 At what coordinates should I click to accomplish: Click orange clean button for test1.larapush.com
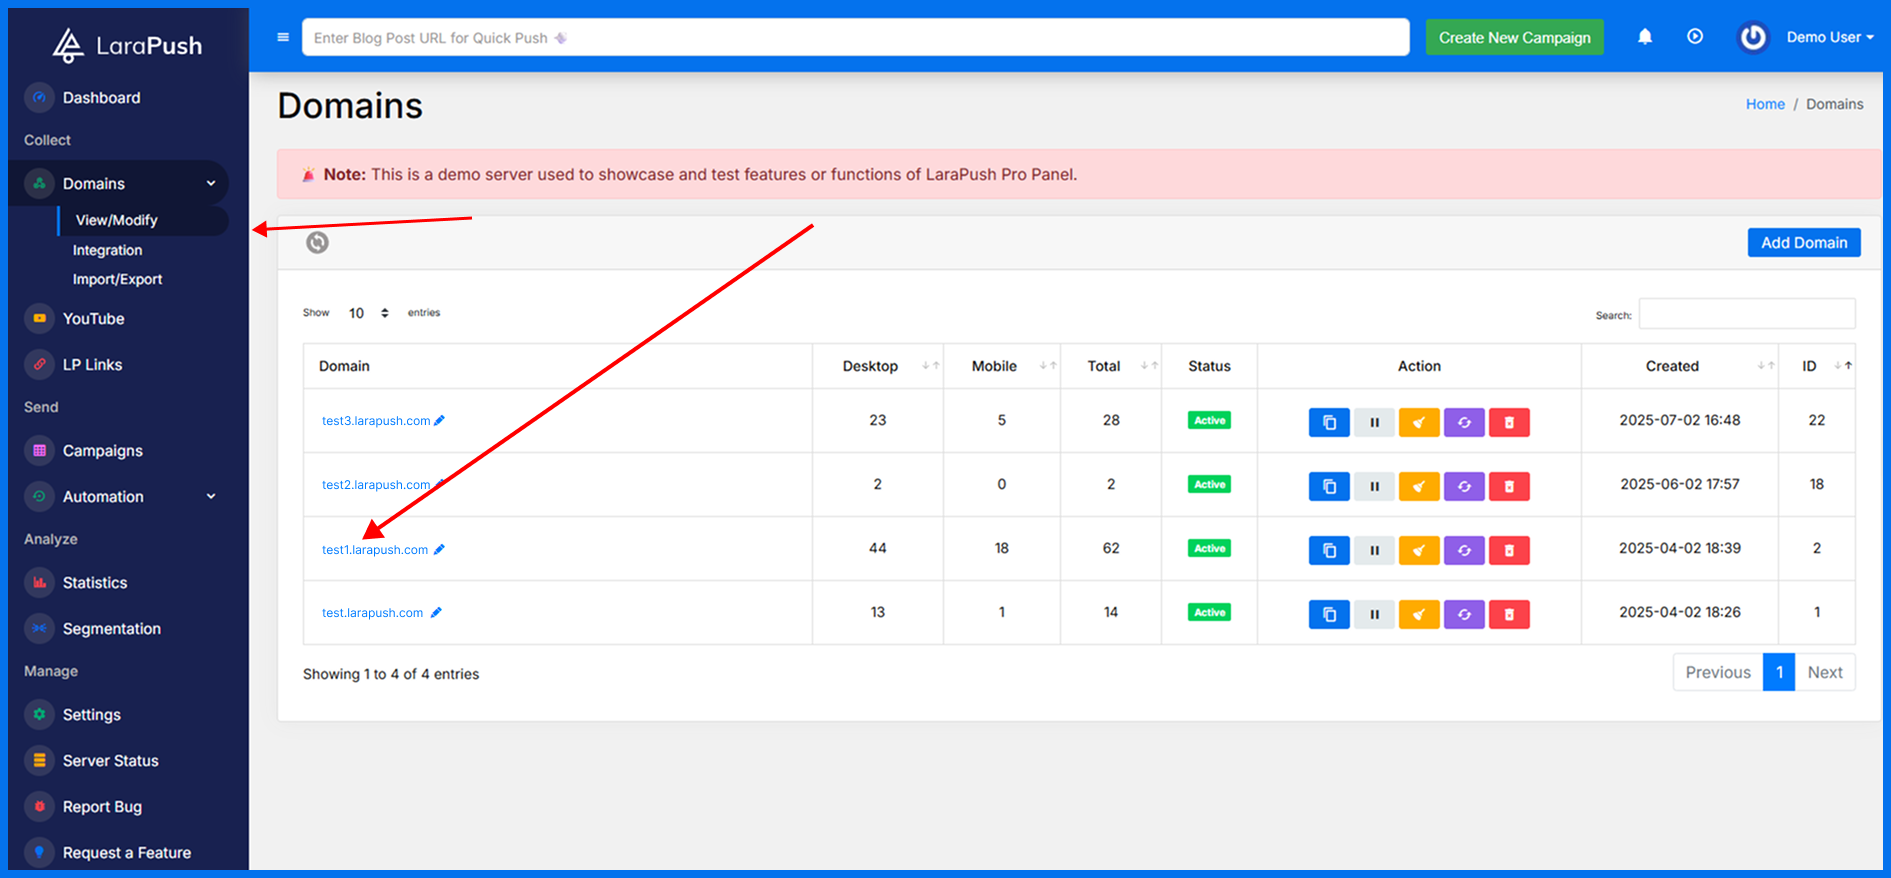pos(1419,550)
